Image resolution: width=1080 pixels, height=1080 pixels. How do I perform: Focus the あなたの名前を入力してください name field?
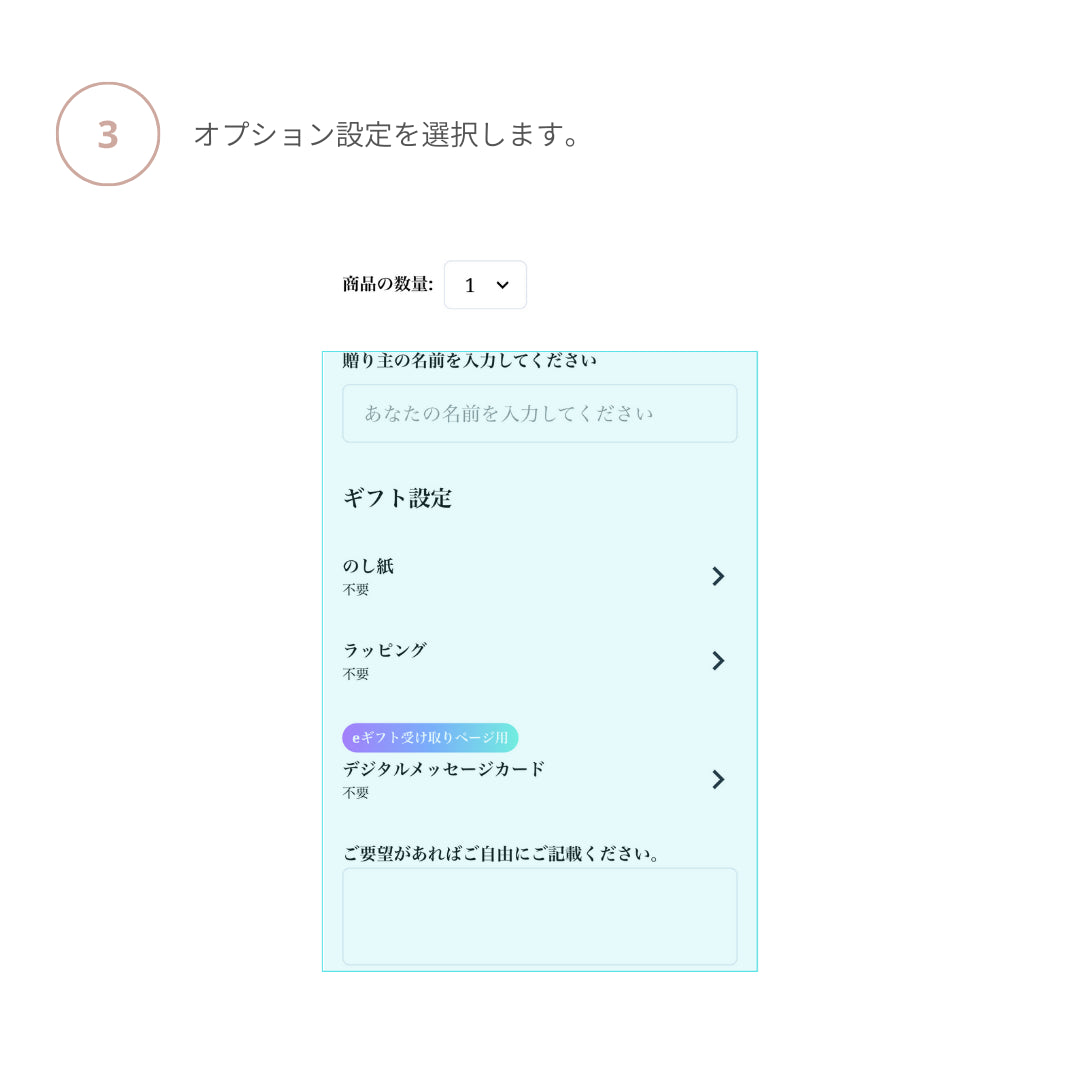tap(539, 413)
